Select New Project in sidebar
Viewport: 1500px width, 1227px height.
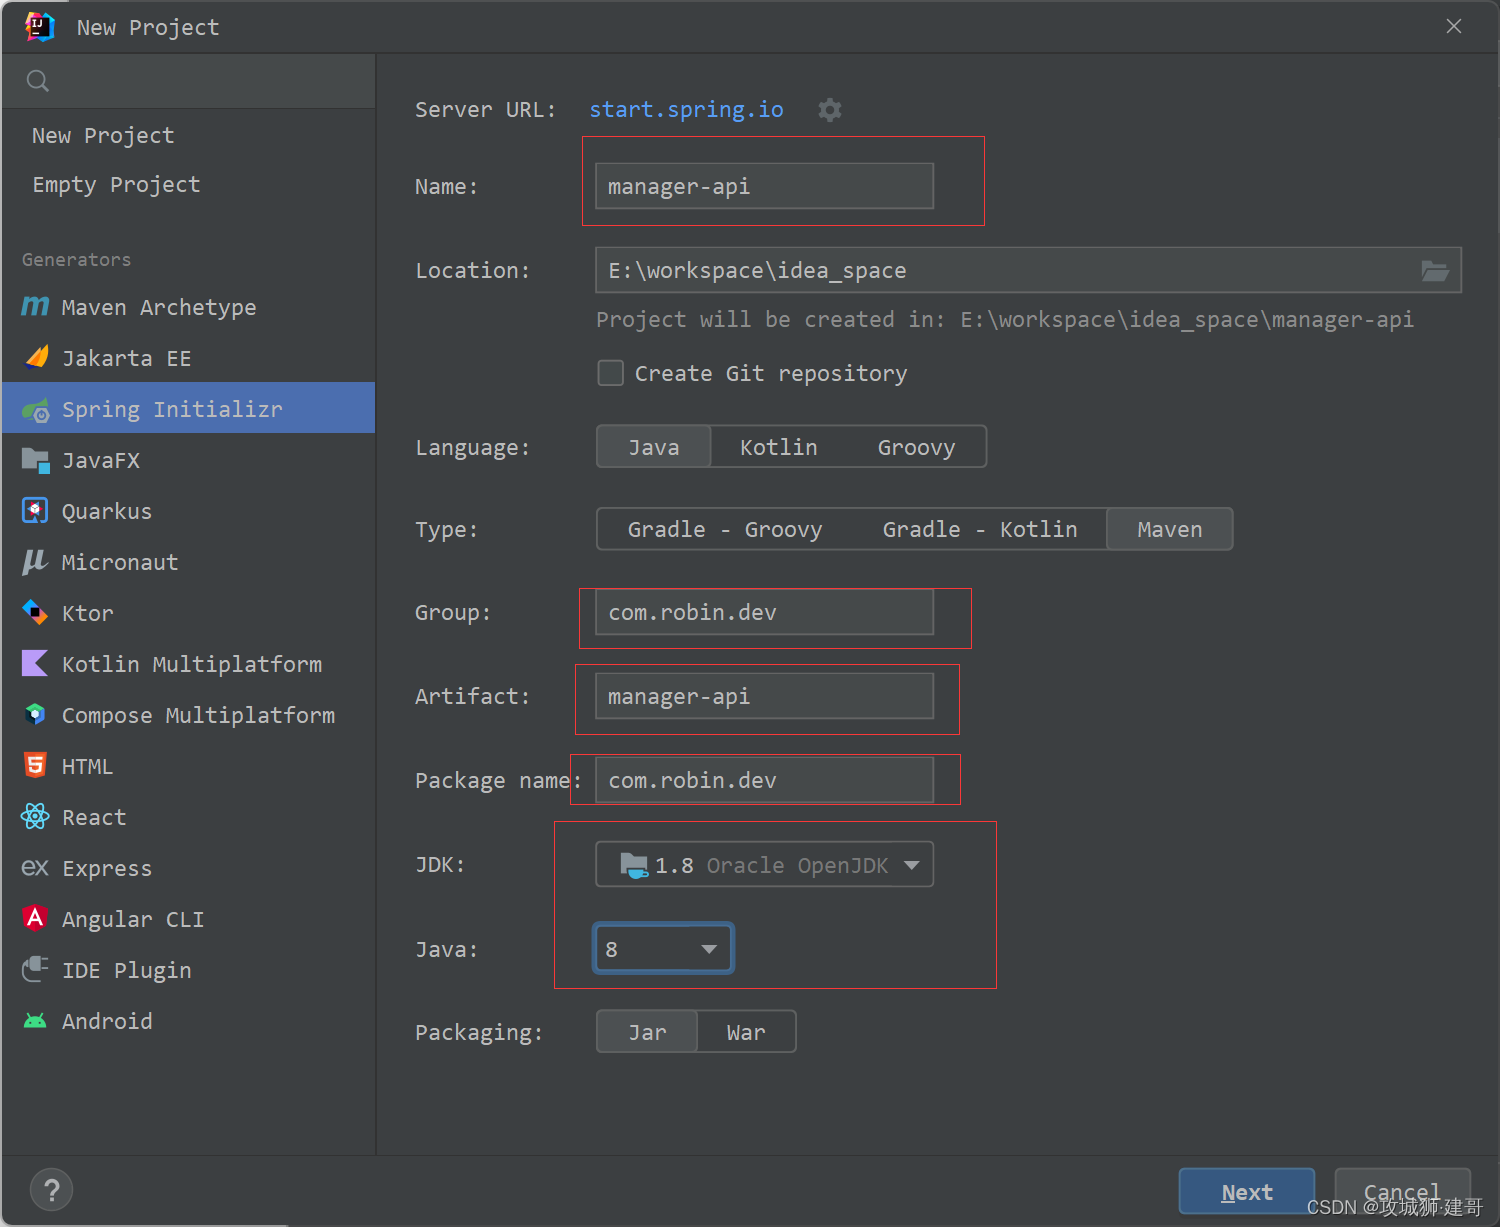[x=103, y=136]
